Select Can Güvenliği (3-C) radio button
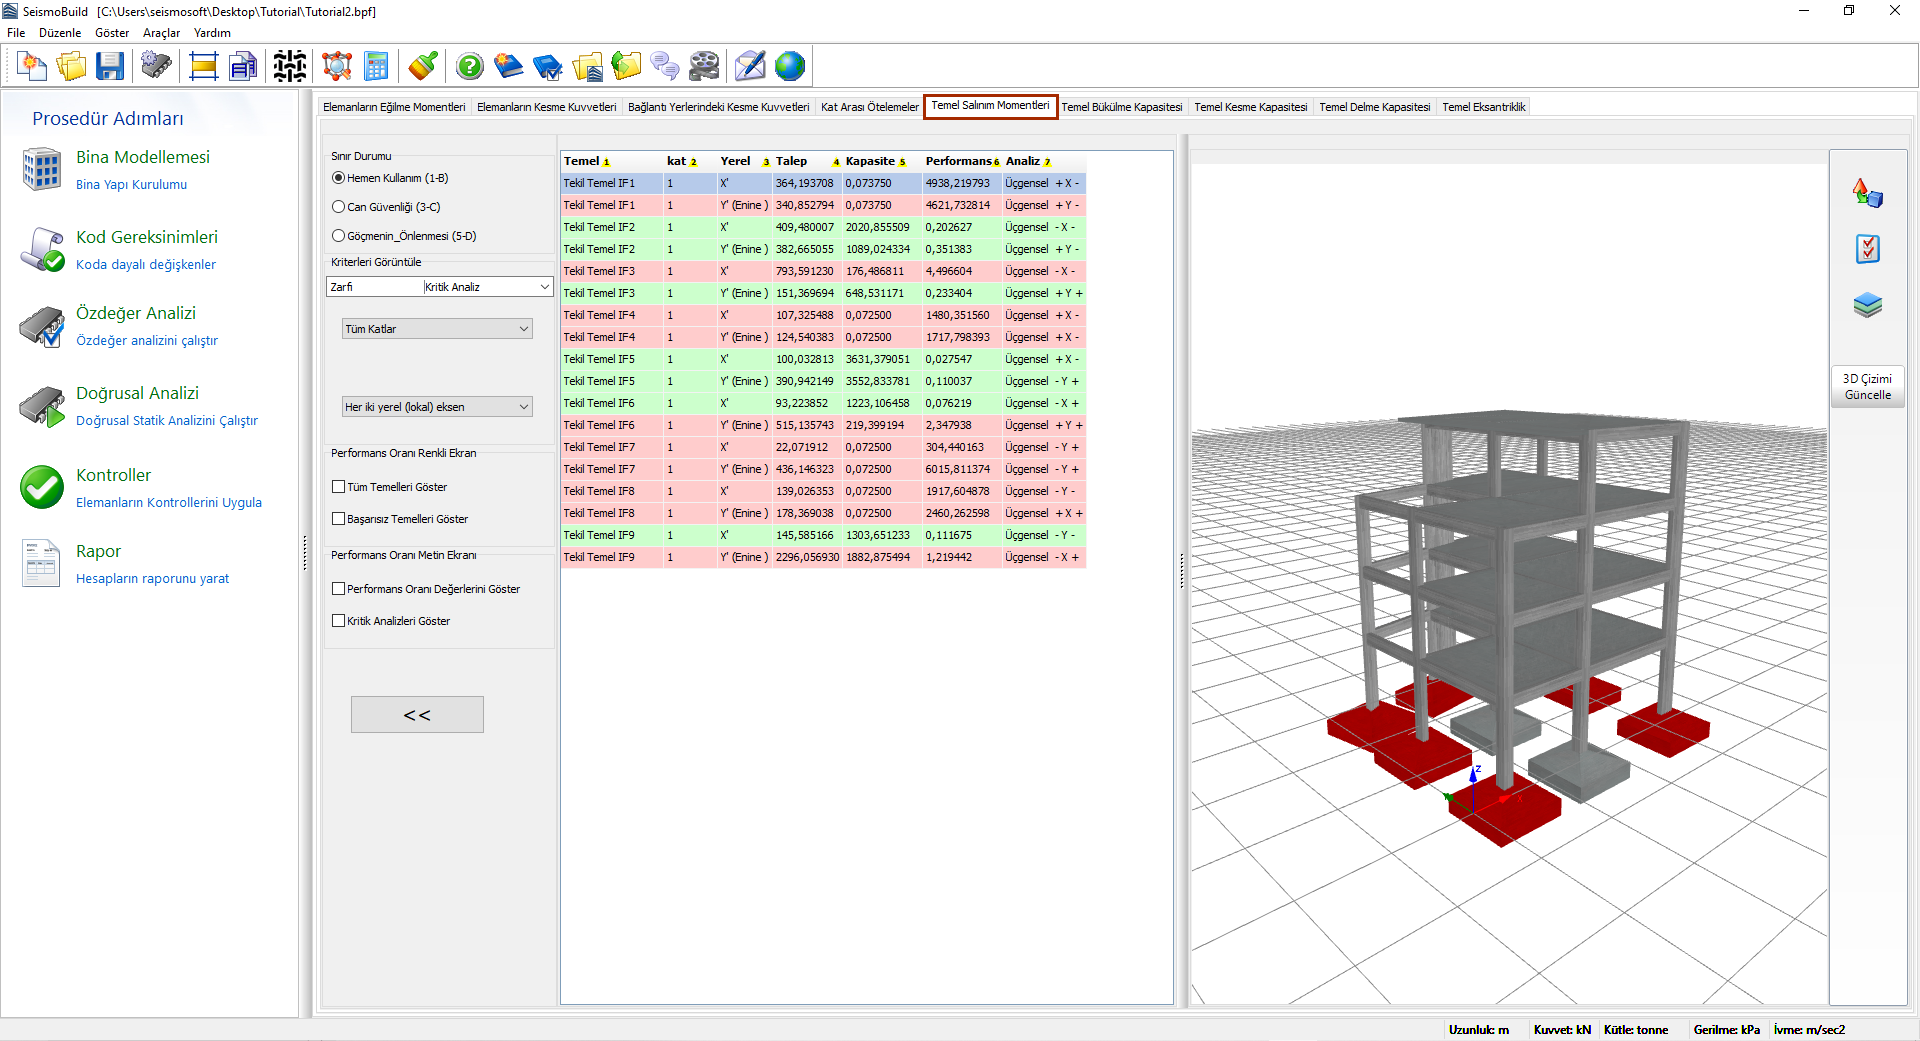This screenshot has height=1041, width=1920. coord(339,207)
